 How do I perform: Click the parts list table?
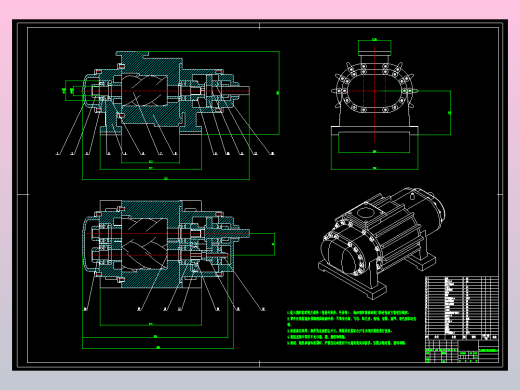pos(462,308)
